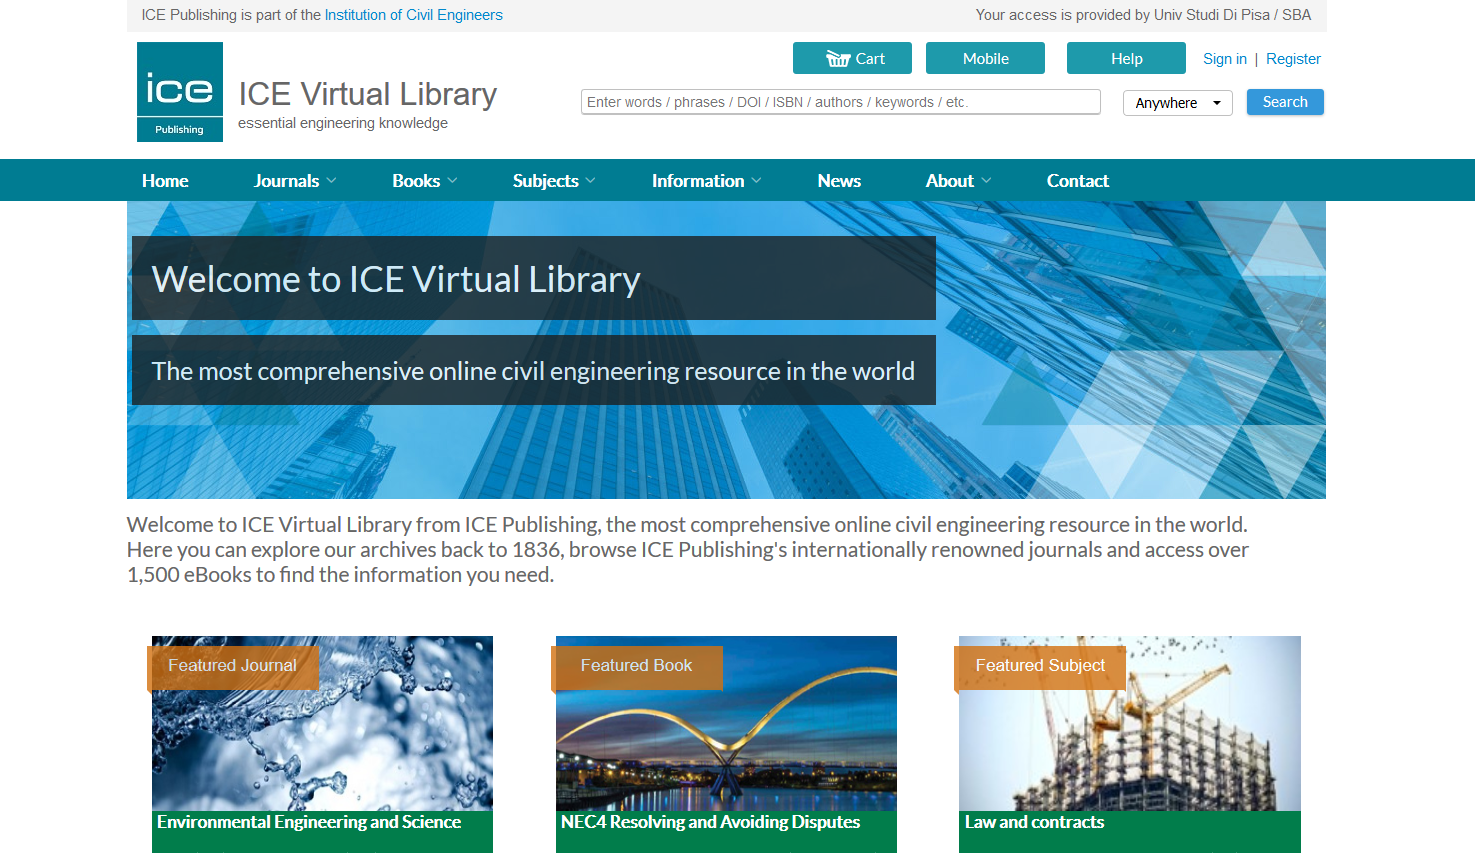
Task: Open the NEC4 Resolving and Avoiding Disputes book
Action: (710, 822)
